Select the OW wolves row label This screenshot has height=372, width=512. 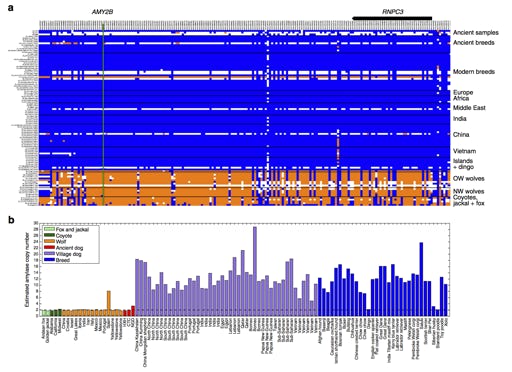(x=468, y=179)
